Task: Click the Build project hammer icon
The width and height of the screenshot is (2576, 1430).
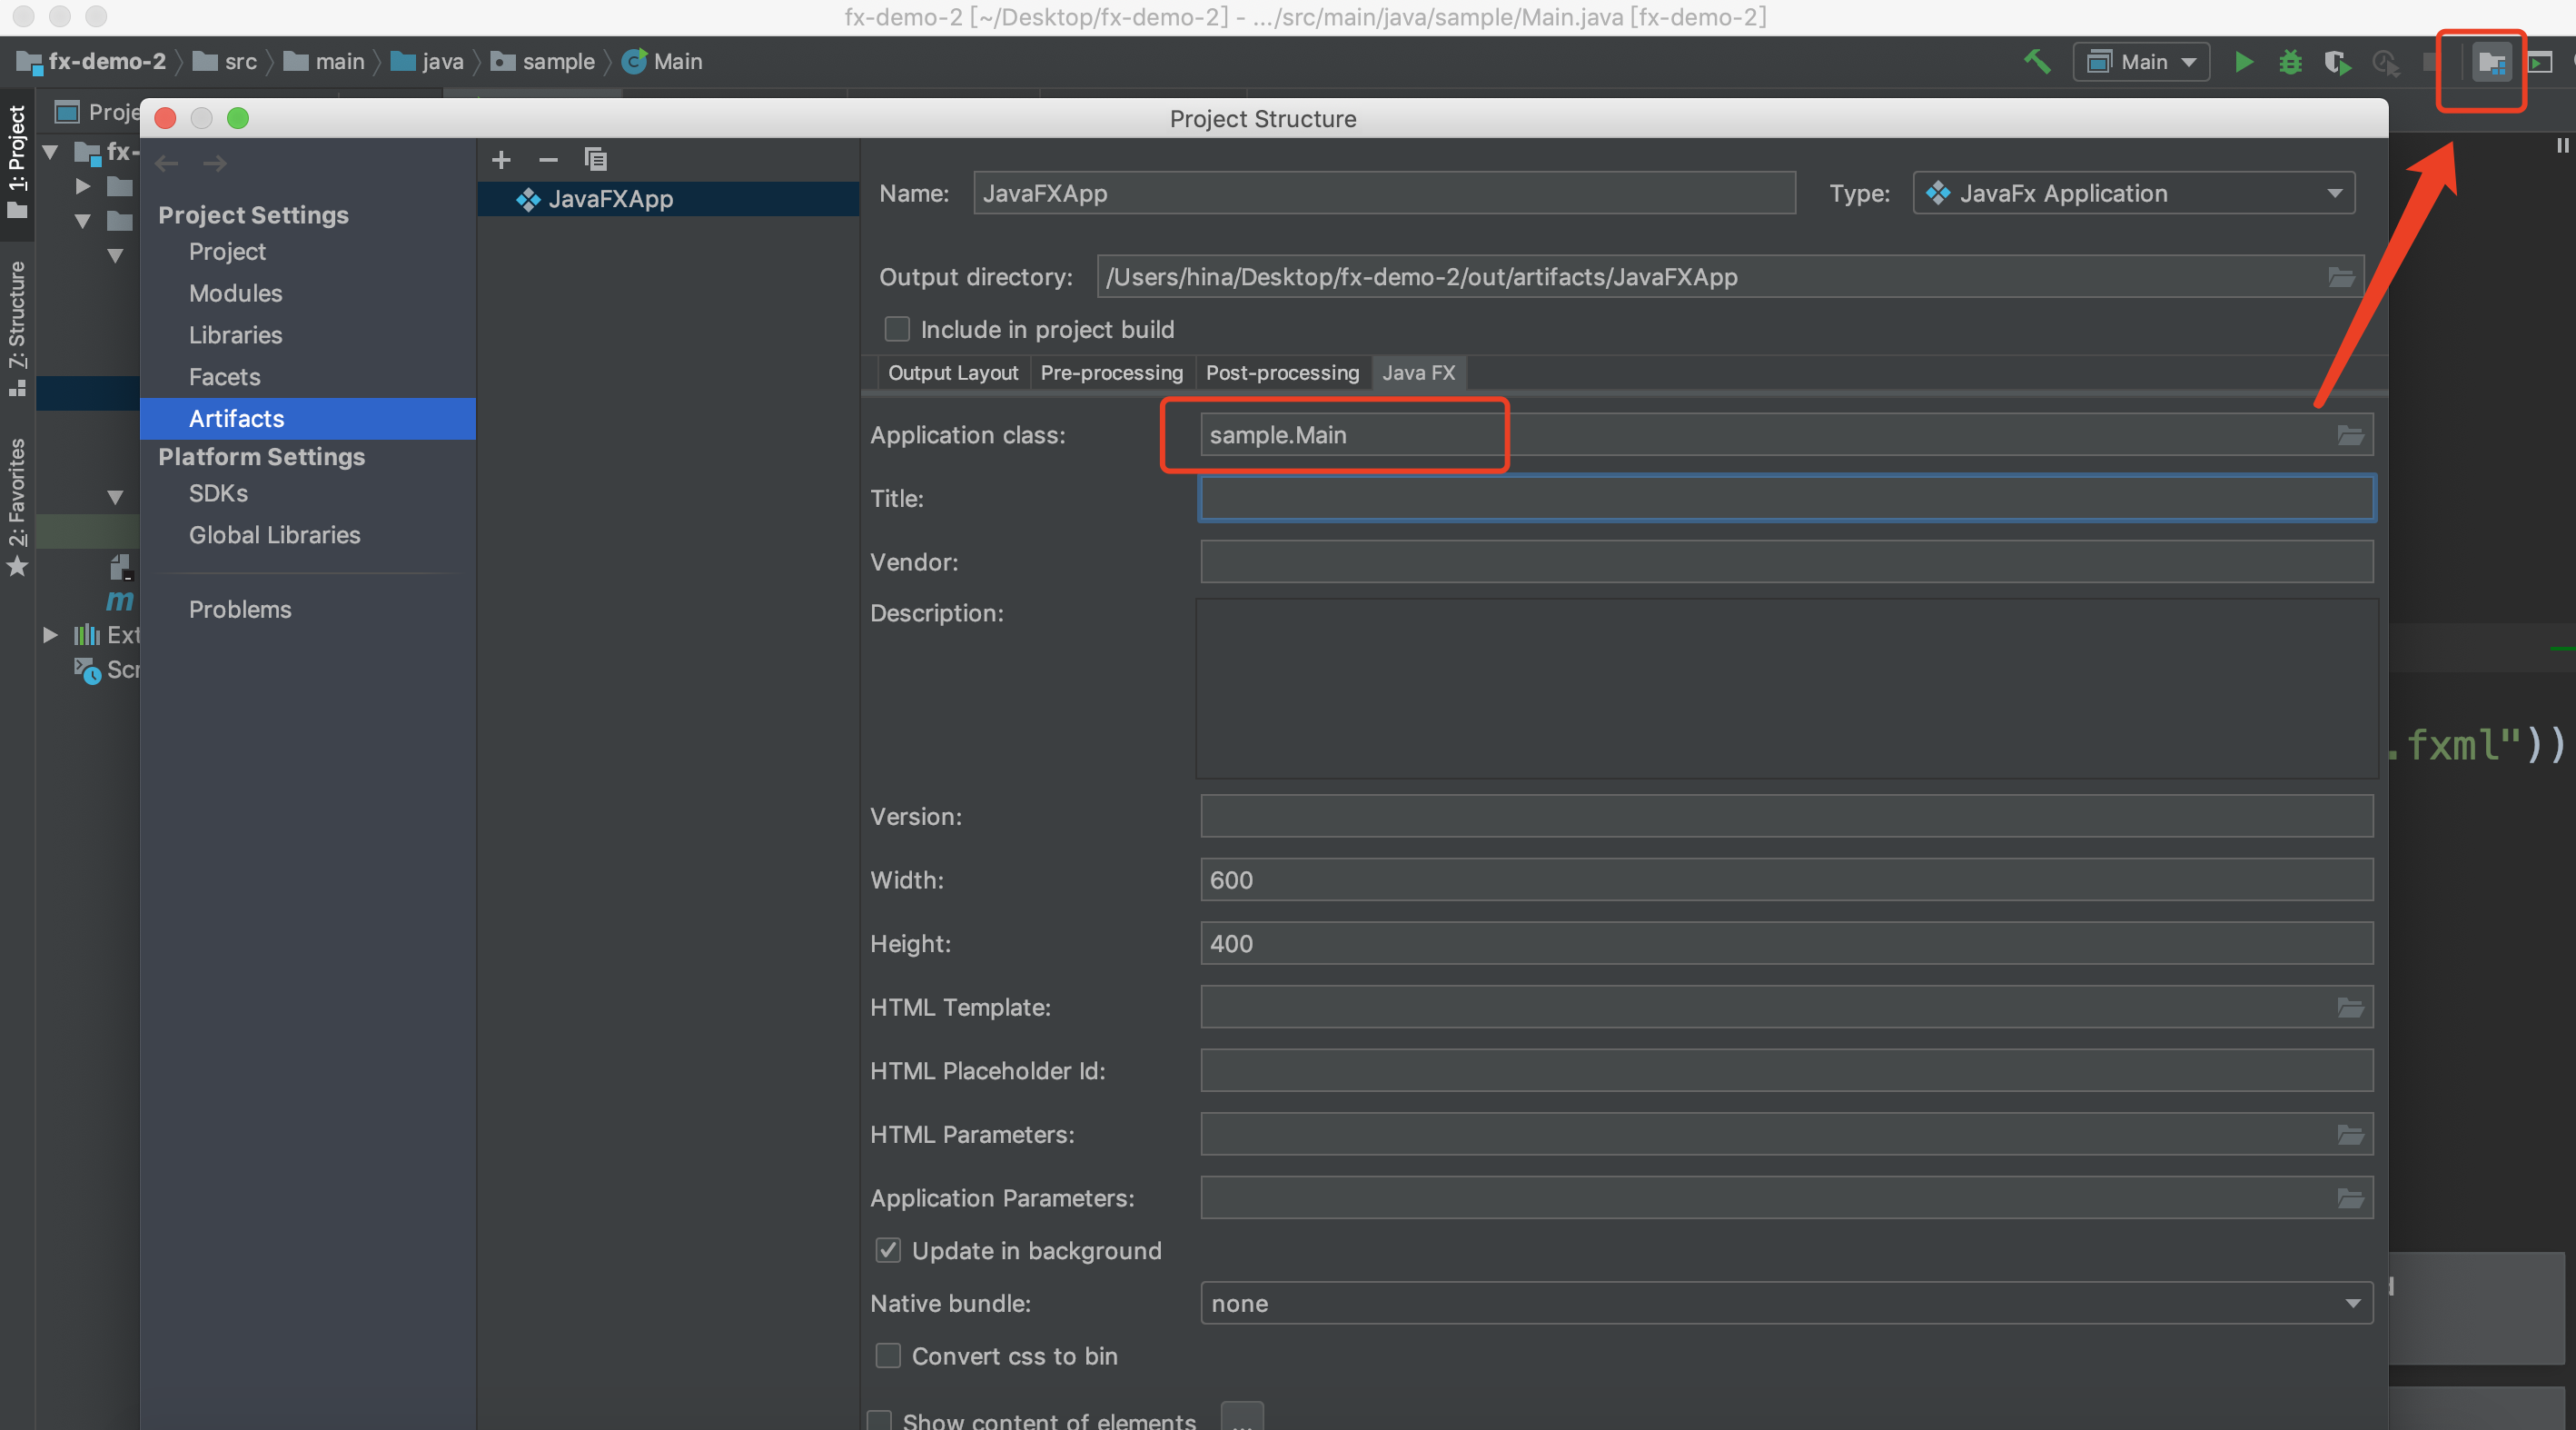Action: coord(2037,62)
